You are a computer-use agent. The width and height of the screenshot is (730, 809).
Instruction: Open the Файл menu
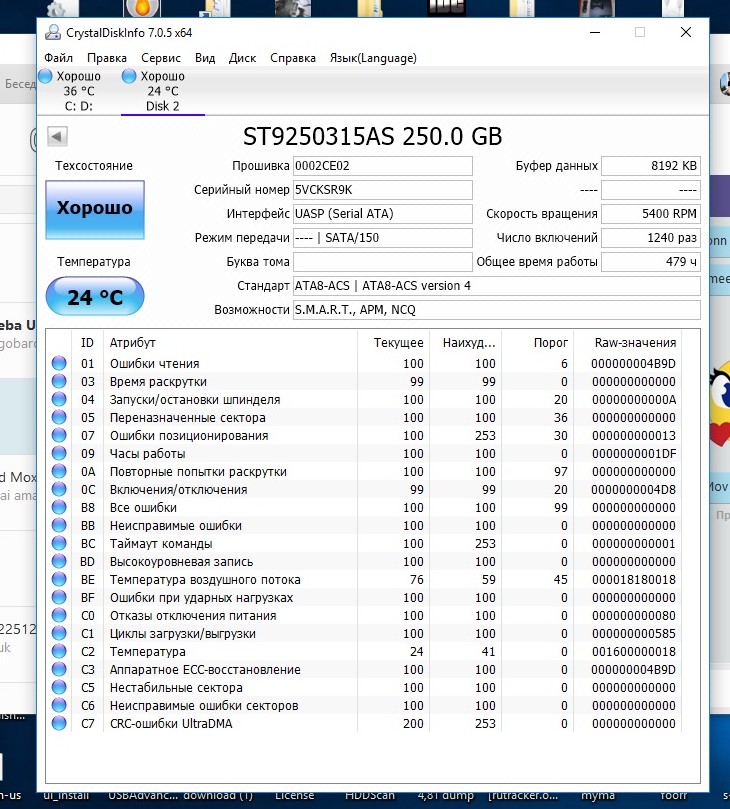[x=58, y=58]
